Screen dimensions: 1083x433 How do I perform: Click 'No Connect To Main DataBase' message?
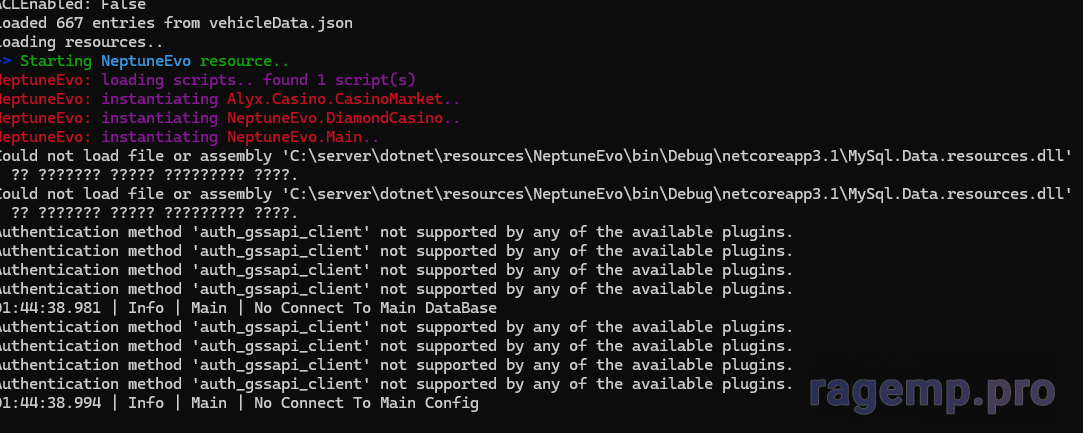(375, 308)
